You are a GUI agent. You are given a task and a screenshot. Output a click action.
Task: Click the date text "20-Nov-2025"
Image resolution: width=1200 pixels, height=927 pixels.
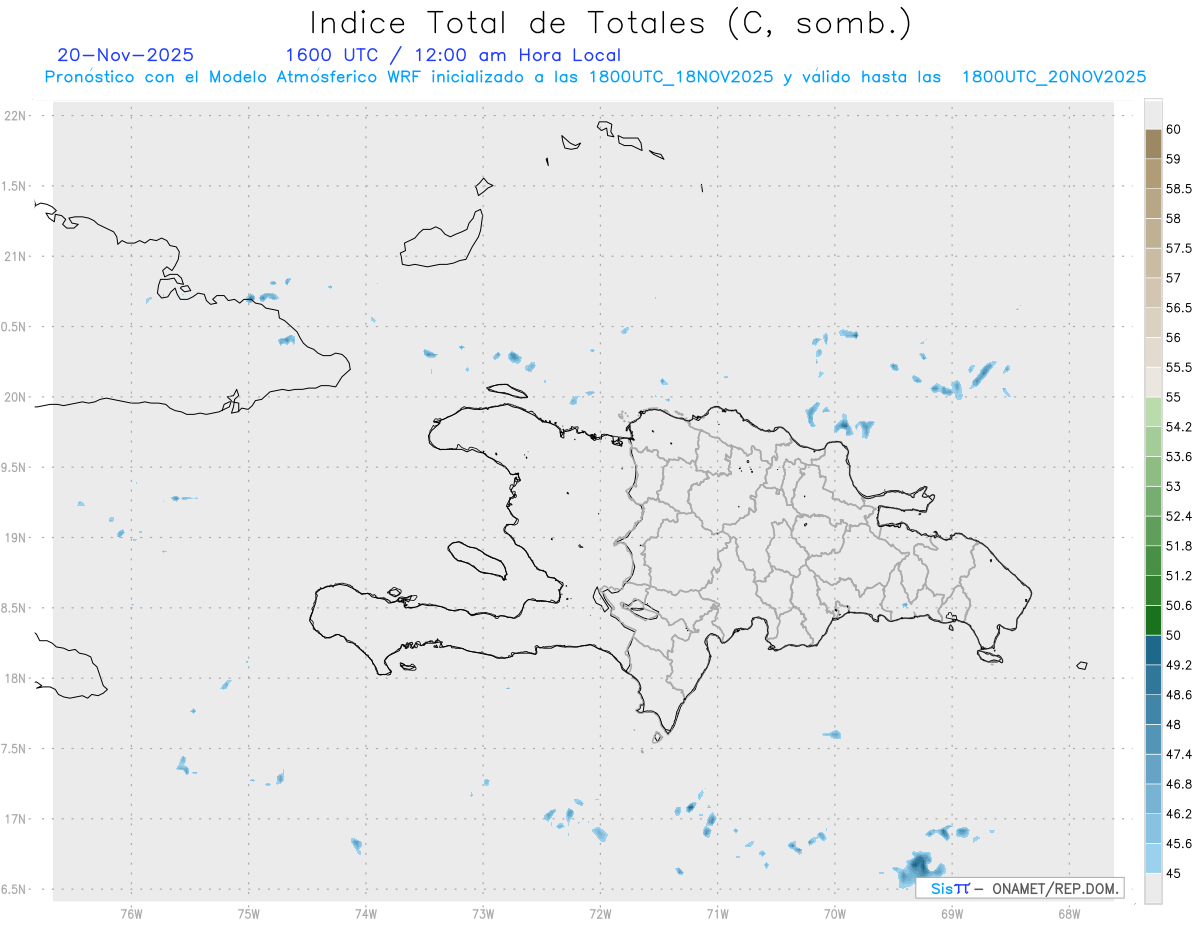pyautogui.click(x=126, y=55)
